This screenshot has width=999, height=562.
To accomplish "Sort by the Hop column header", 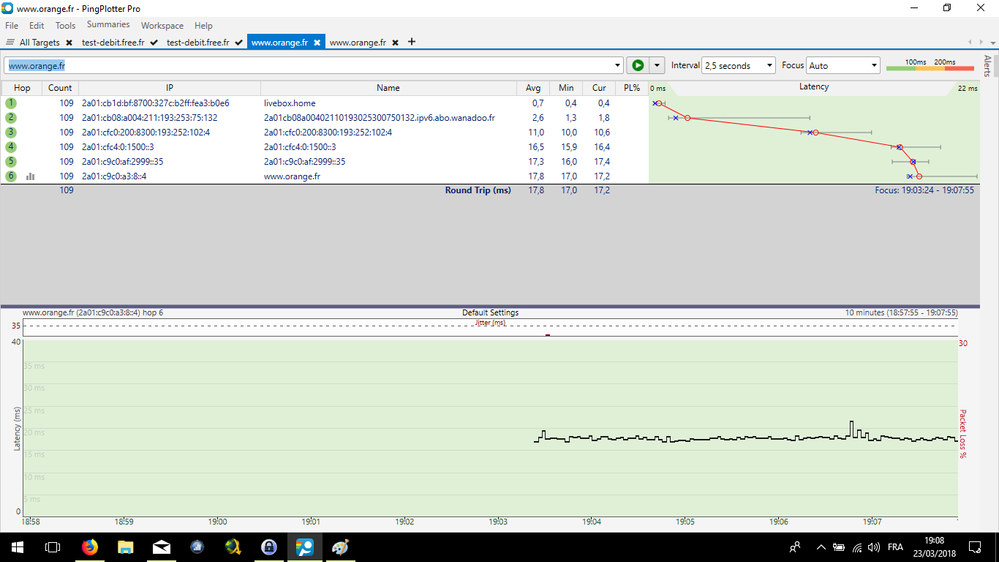I will point(22,88).
